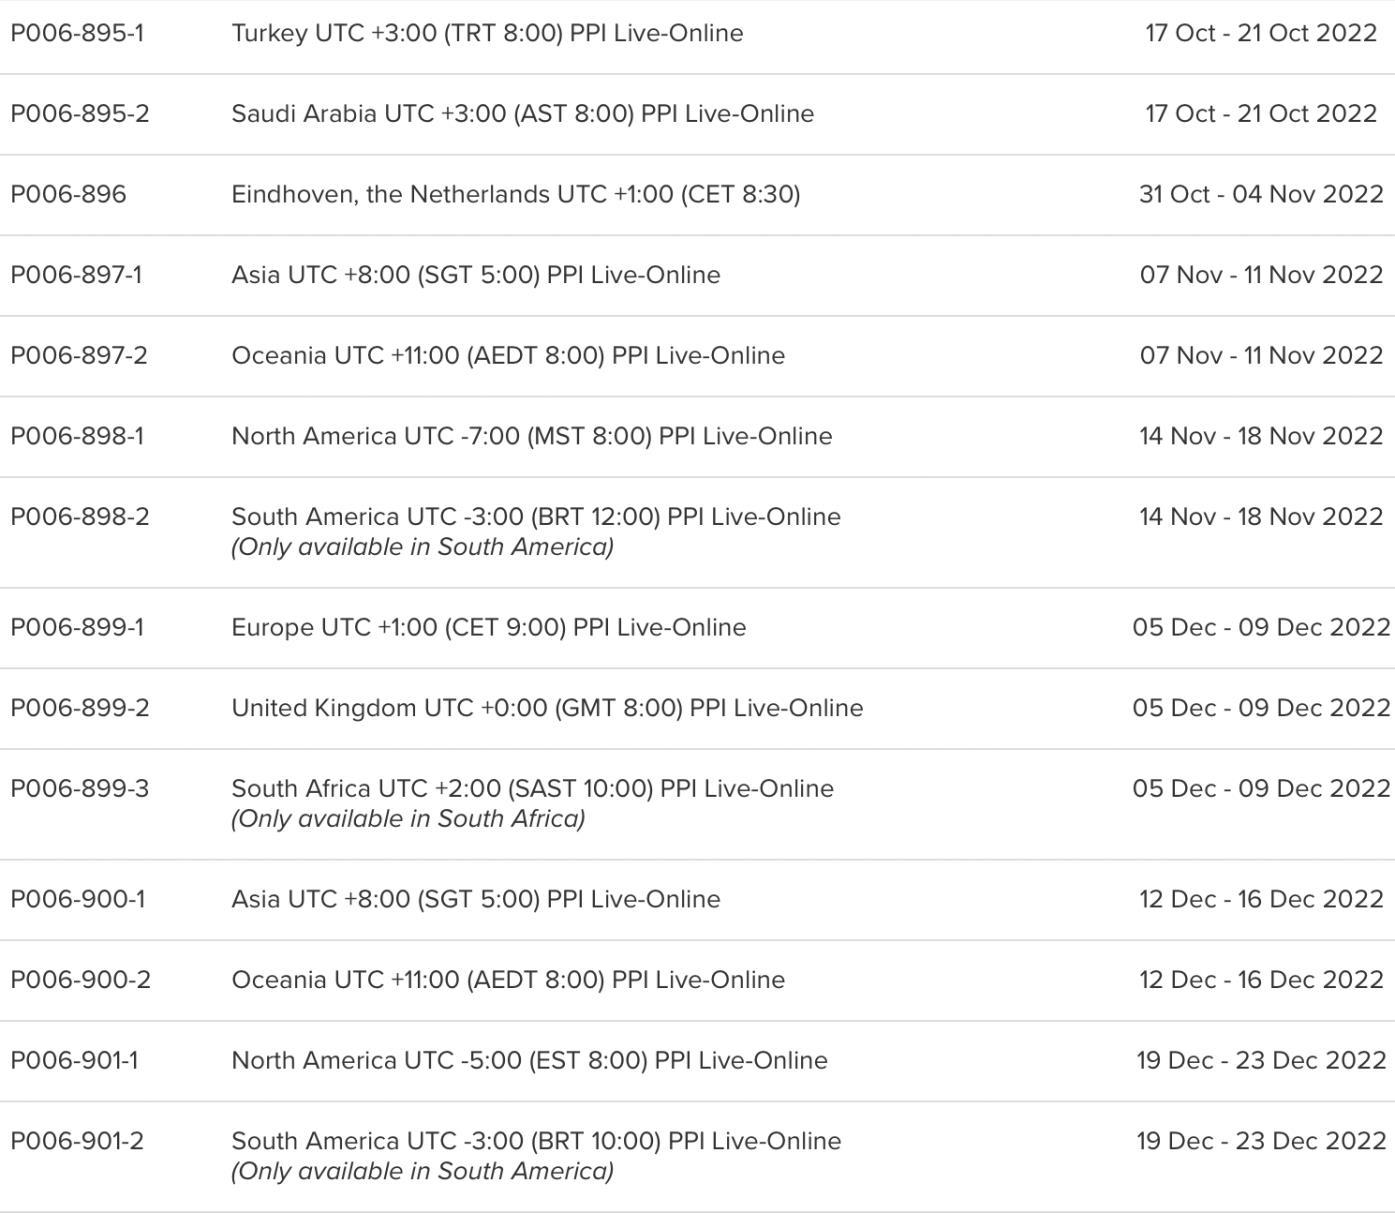Click course code P006-900-1
This screenshot has width=1395, height=1213.
[77, 899]
